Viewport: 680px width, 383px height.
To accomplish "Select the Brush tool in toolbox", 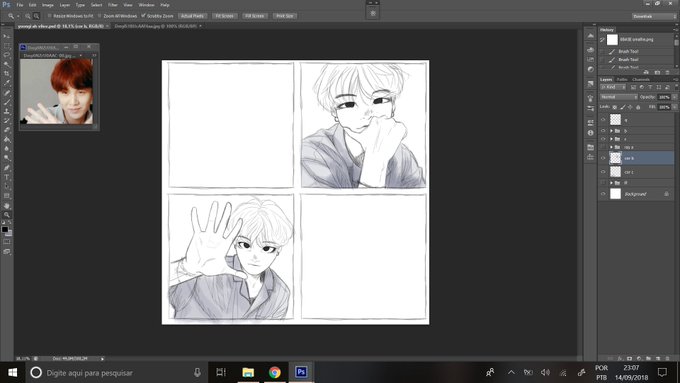I will pos(7,102).
